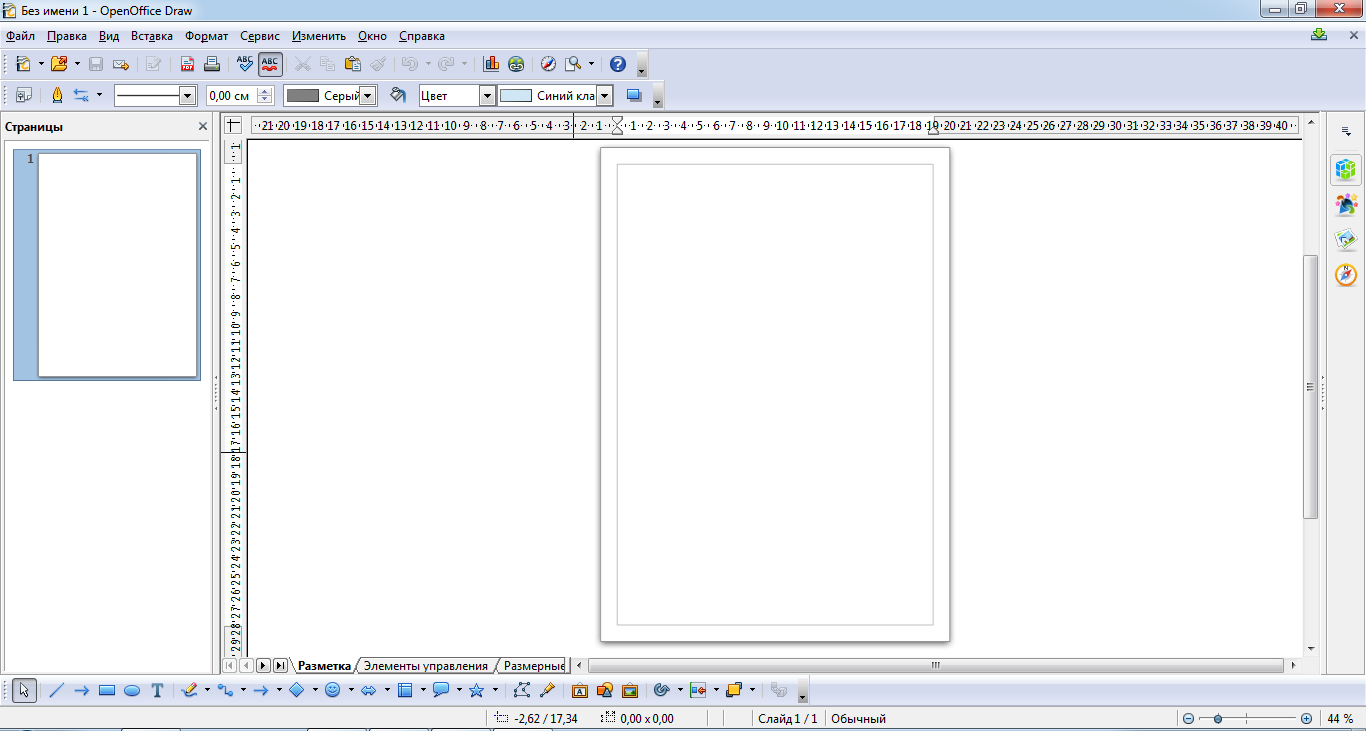Switch to the 'Элементы управления' layer tab
Screen dimensions: 1366x731
tap(425, 665)
